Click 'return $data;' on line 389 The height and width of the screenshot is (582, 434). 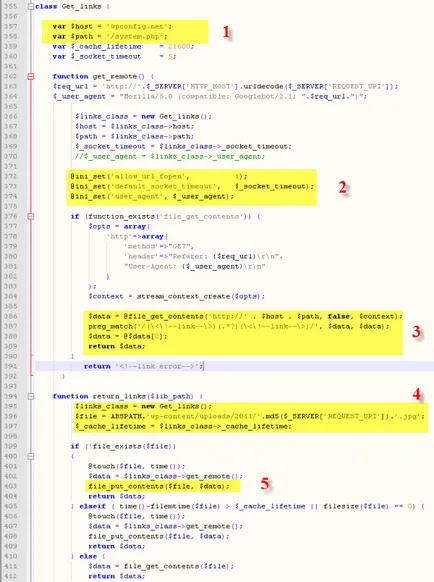(117, 346)
